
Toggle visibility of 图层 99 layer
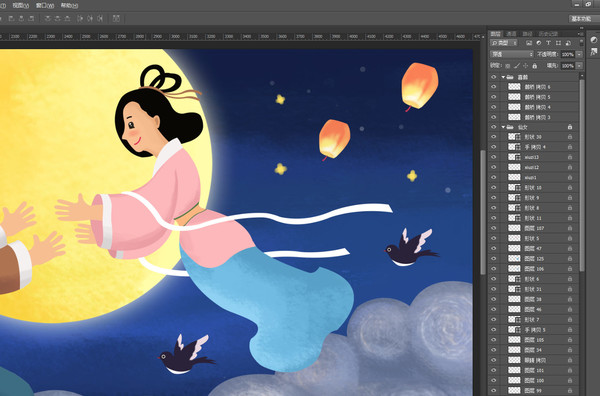pyautogui.click(x=493, y=390)
